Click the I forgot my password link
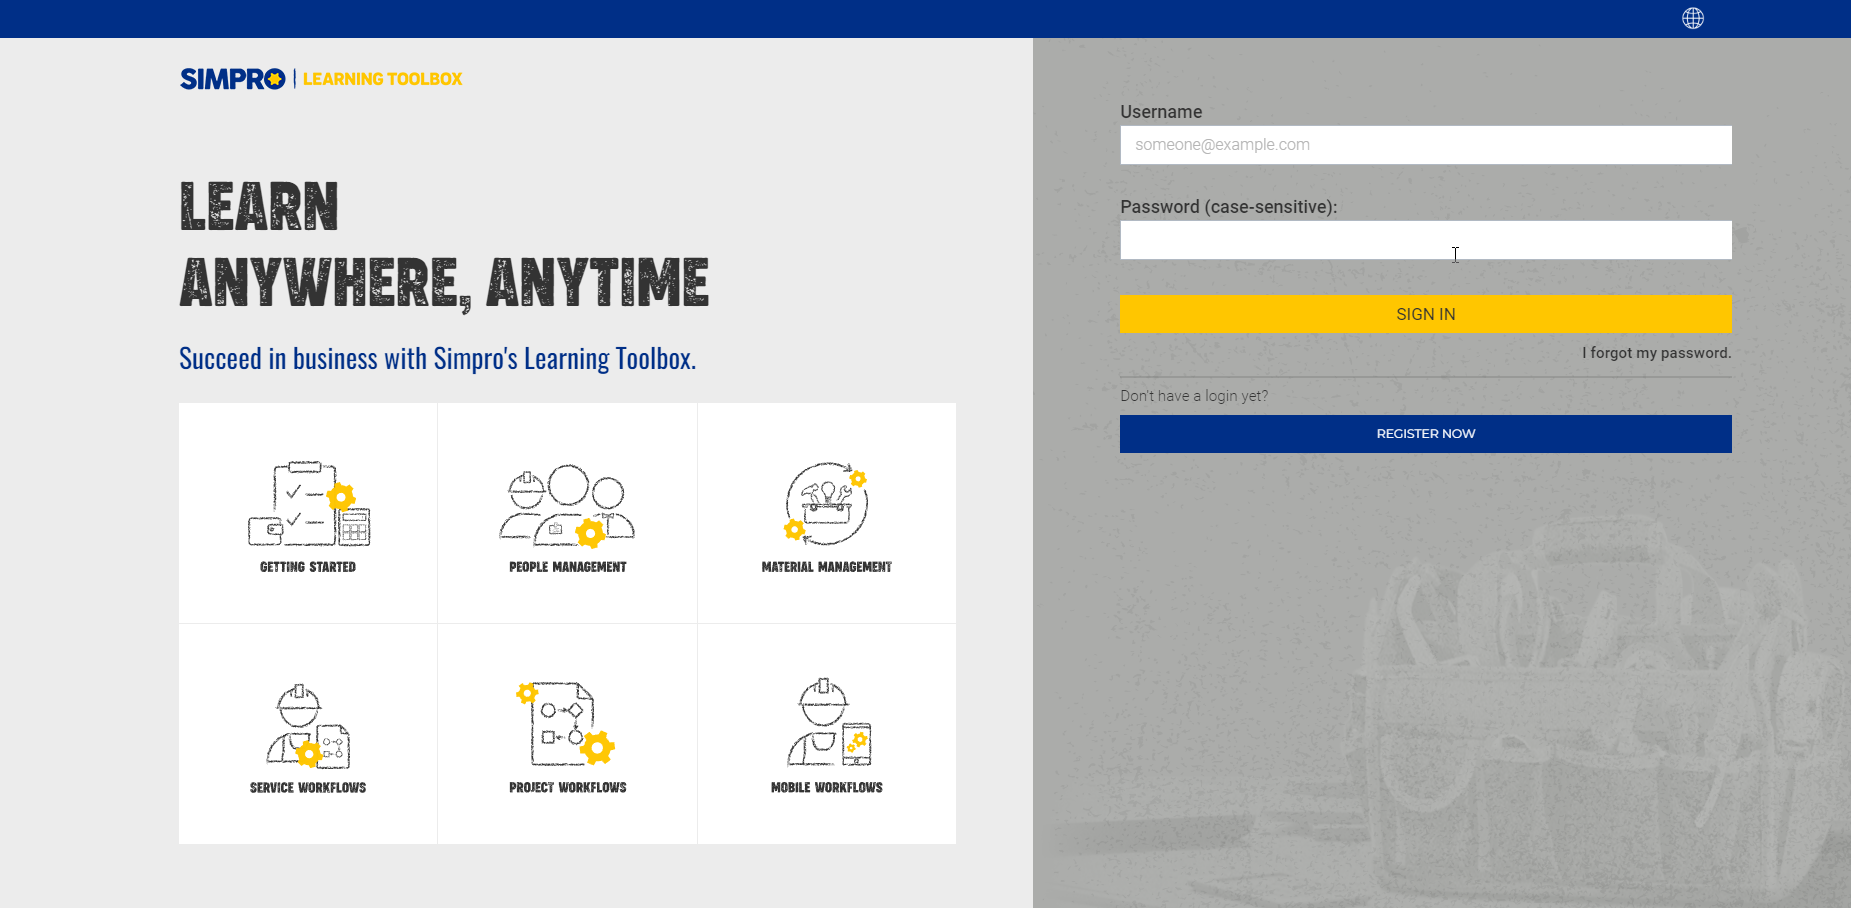The image size is (1851, 908). (1656, 353)
